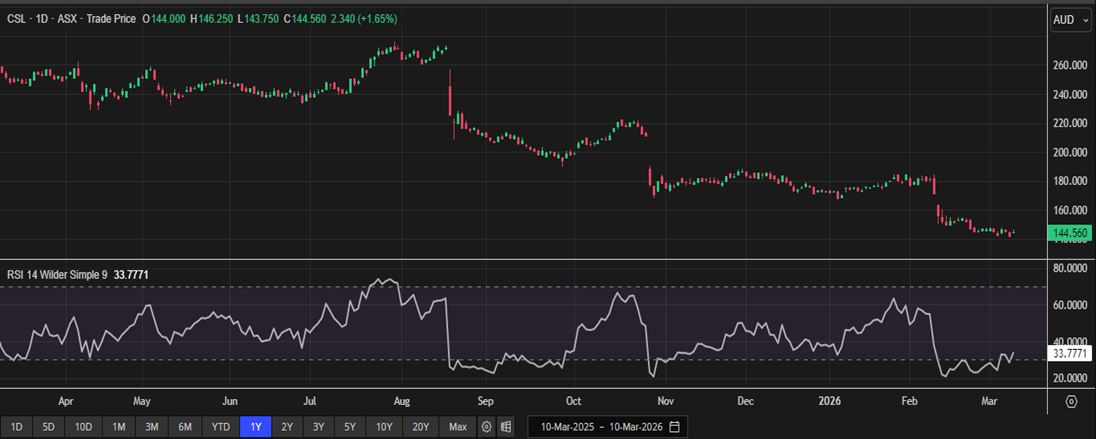The width and height of the screenshot is (1096, 439).
Task: Click the table view icon beside Max
Action: 506,427
